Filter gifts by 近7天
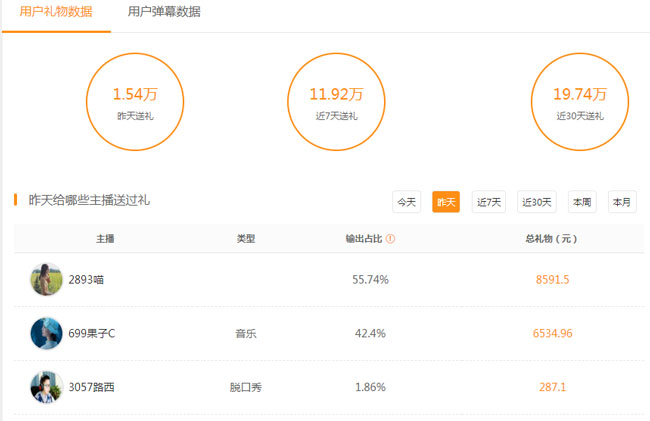 489,202
